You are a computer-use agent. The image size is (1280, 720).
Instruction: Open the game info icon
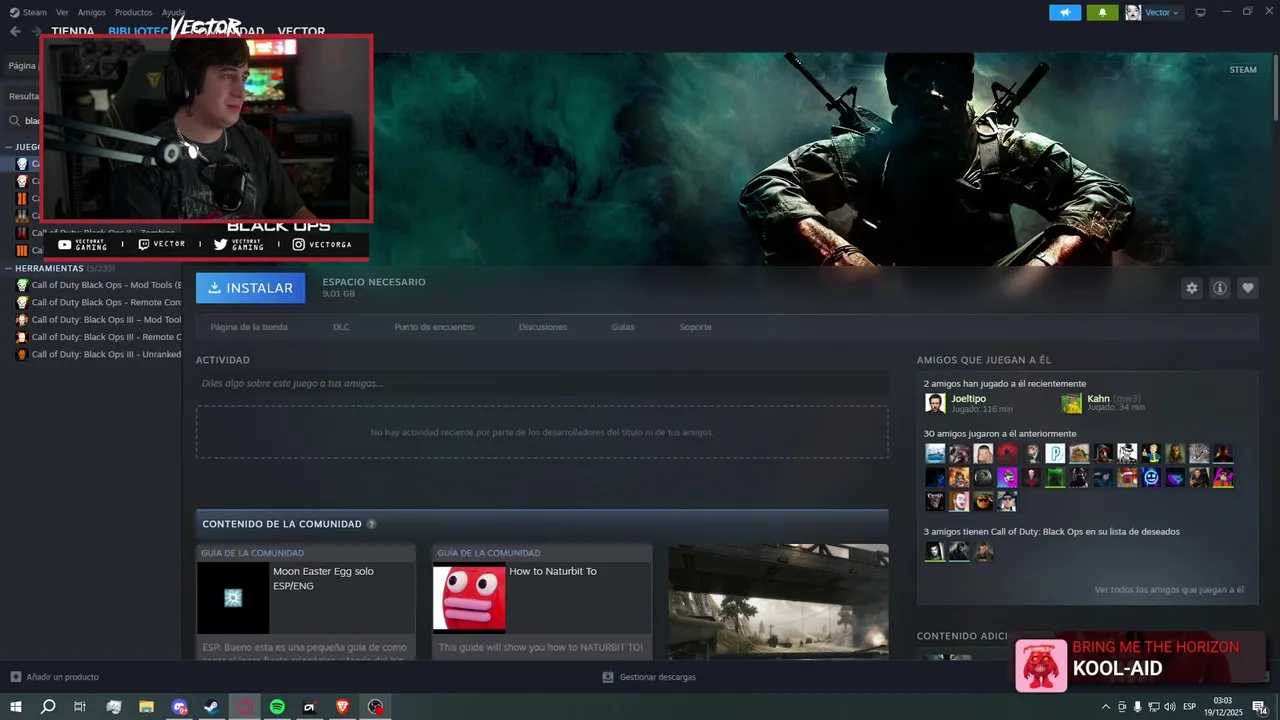point(1220,288)
